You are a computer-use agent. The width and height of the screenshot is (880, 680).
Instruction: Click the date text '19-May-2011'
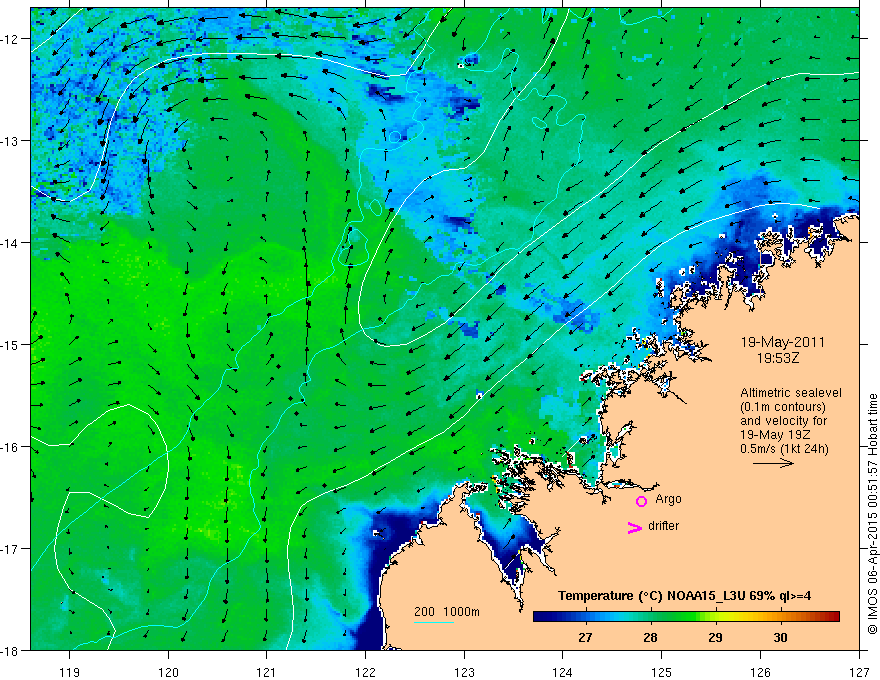click(783, 342)
